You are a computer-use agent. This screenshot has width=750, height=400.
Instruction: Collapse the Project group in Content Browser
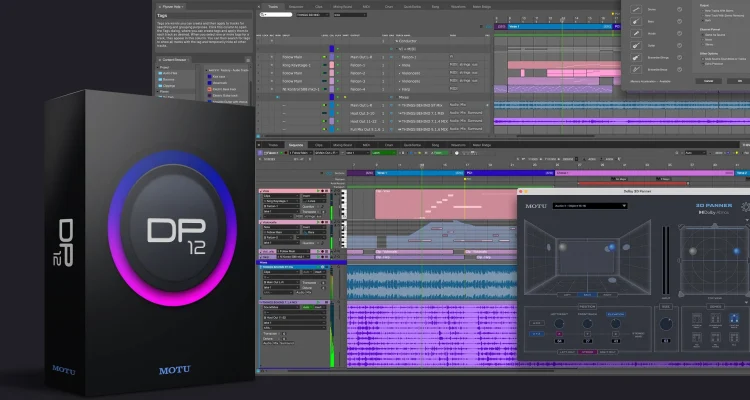pyautogui.click(x=157, y=67)
